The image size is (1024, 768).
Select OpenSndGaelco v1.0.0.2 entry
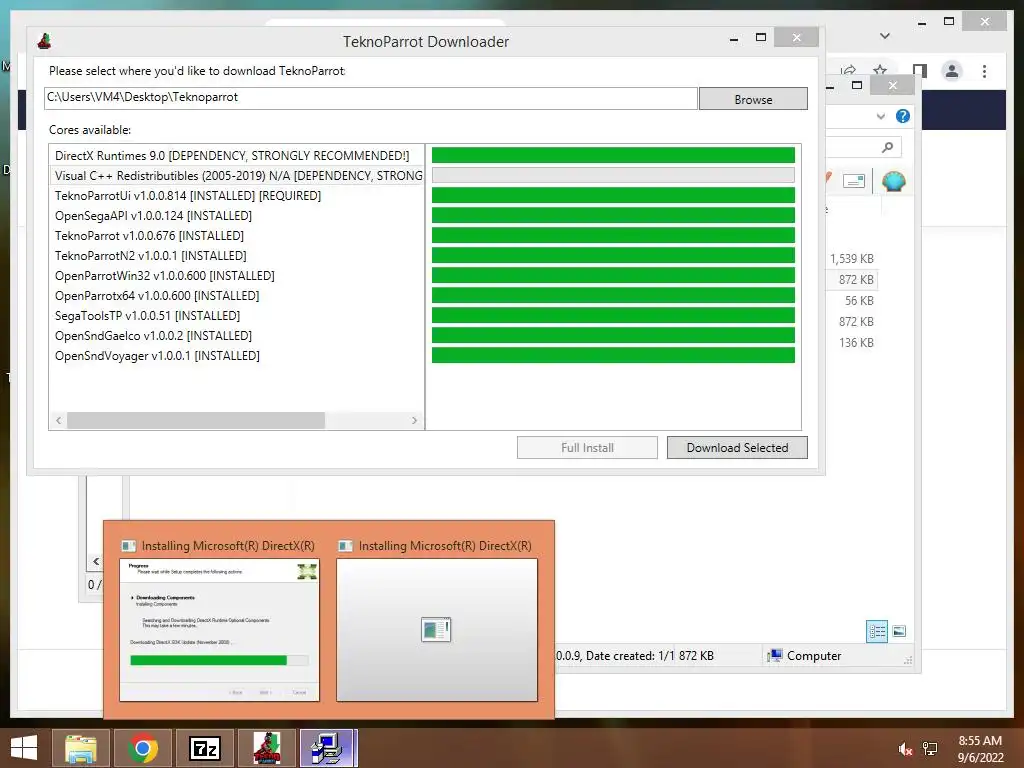coord(236,336)
